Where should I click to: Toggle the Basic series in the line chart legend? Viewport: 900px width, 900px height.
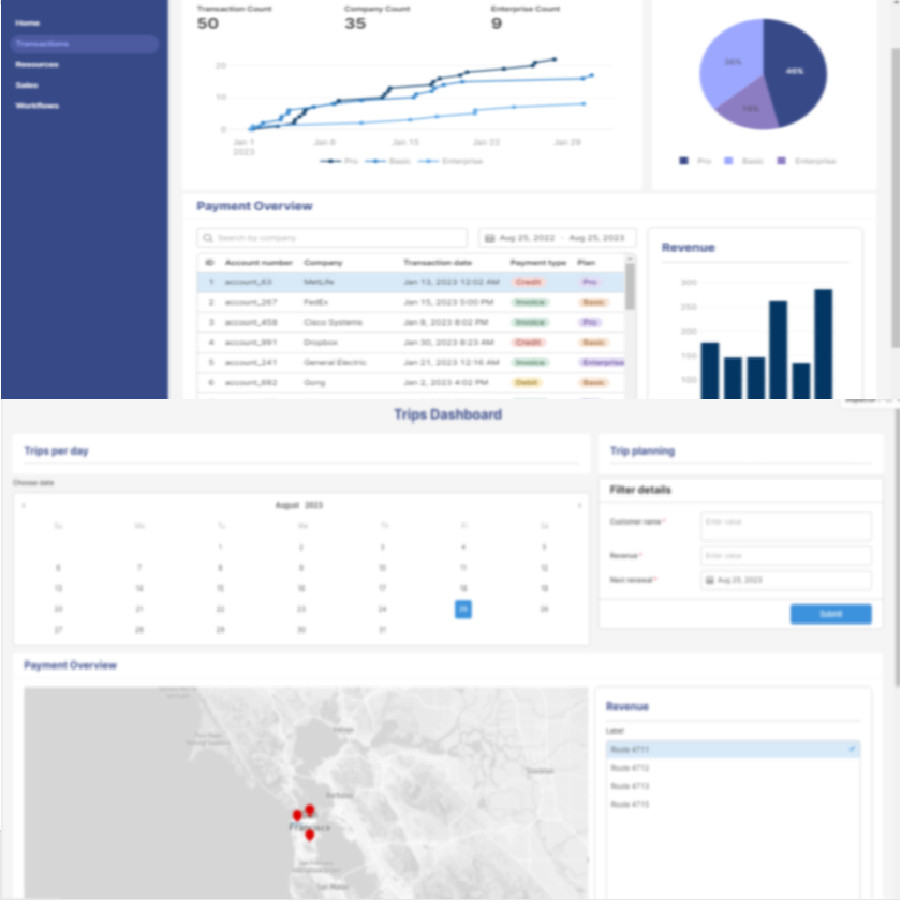tap(374, 161)
